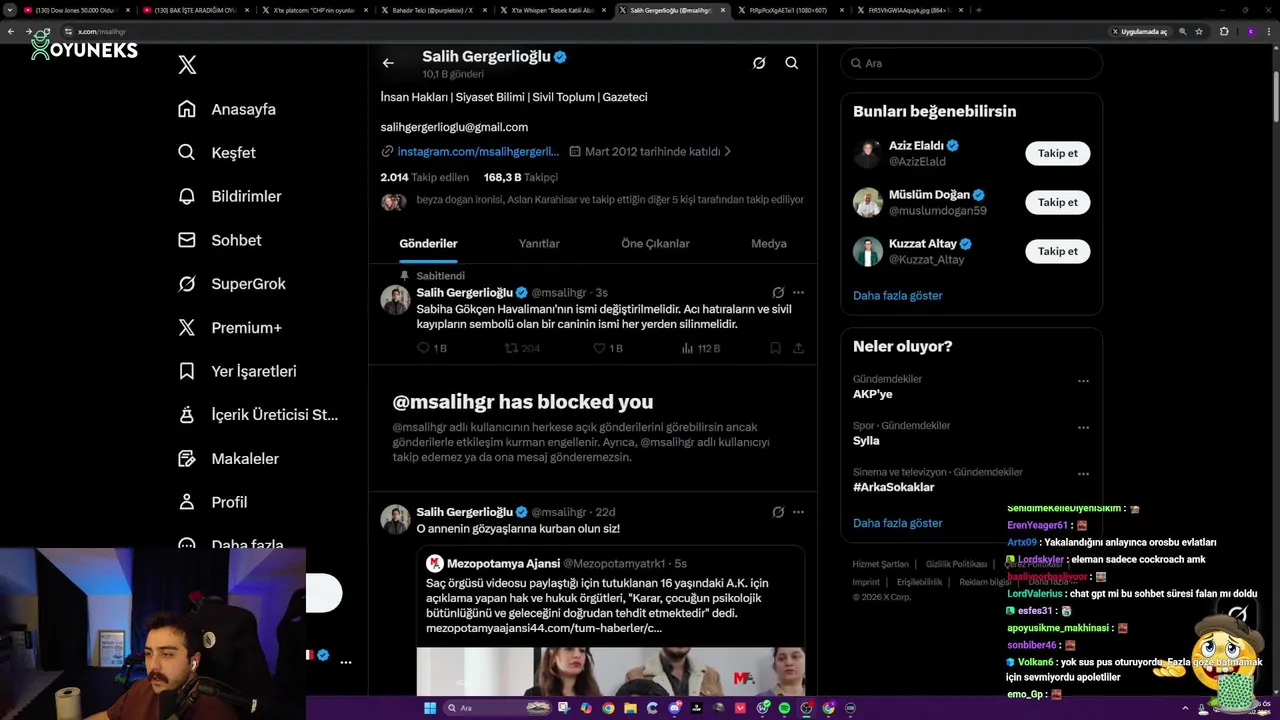Screen dimensions: 1280x720
Task: View analytics of pinned post (112 B)
Action: click(x=701, y=348)
